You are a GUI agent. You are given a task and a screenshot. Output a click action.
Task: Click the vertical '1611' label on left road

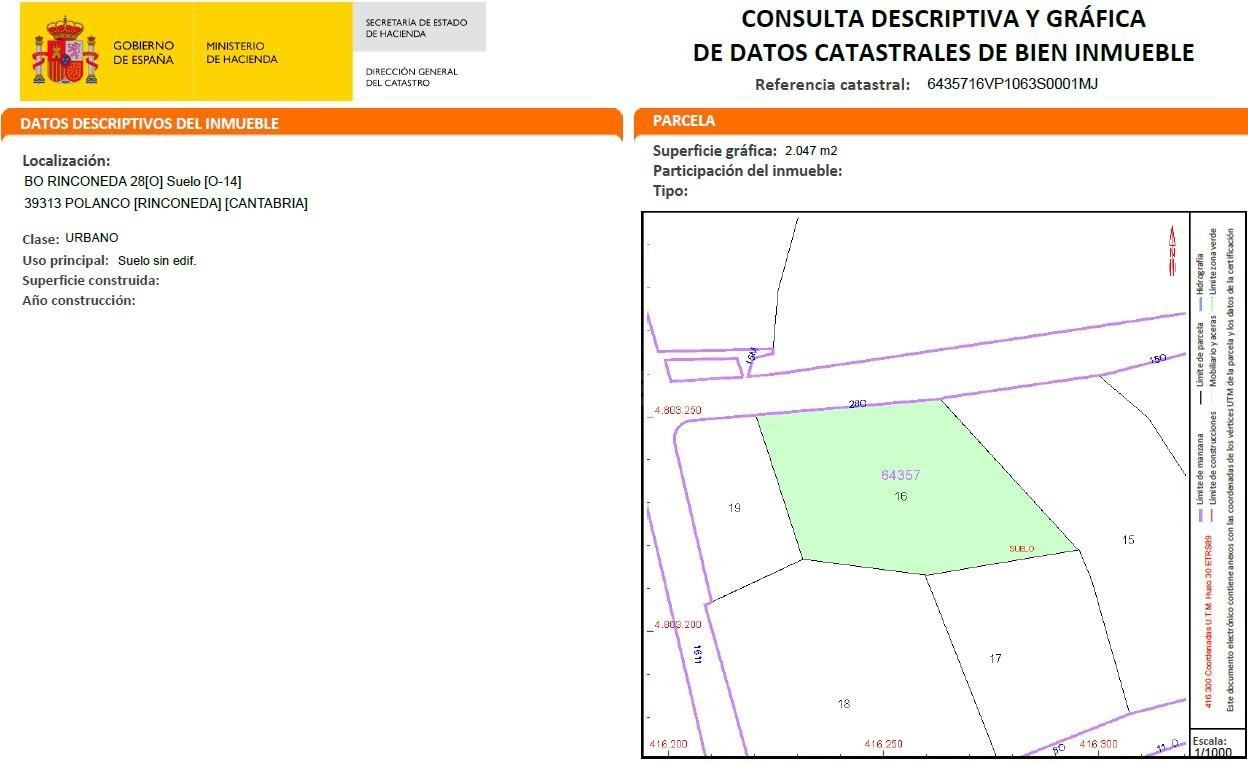click(x=697, y=654)
